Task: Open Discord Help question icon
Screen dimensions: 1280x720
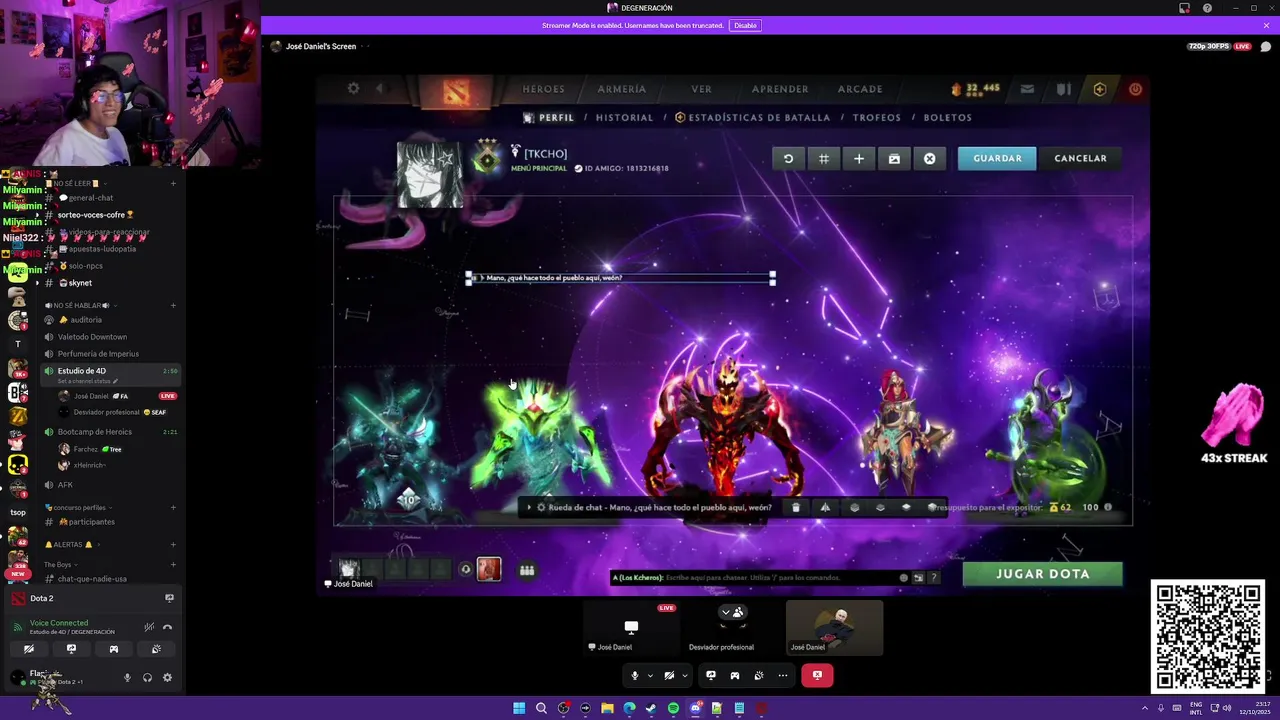Action: click(1207, 8)
